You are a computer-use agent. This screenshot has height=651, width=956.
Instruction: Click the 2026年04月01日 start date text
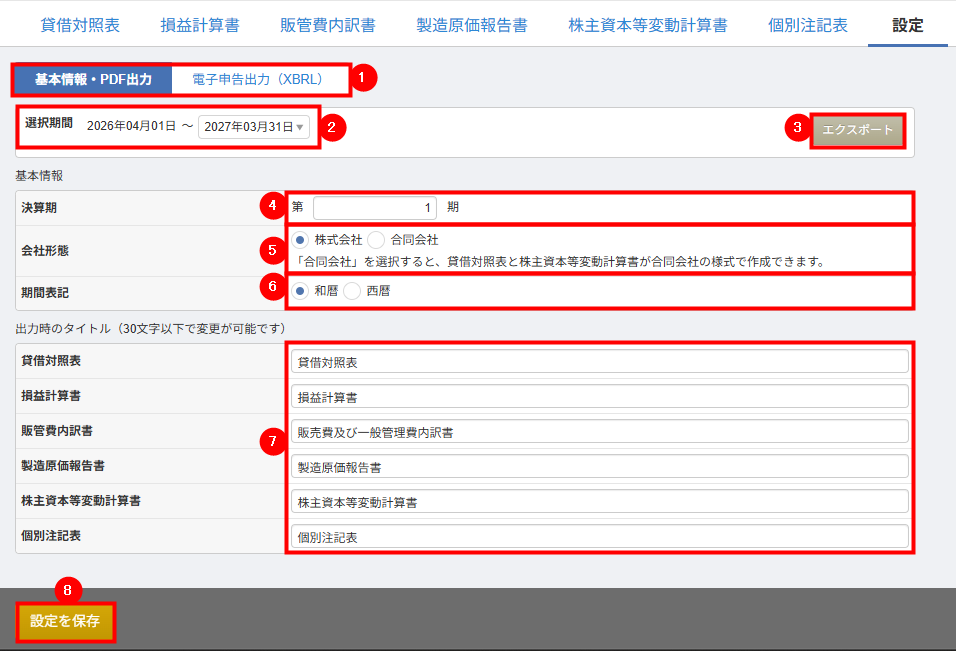click(x=131, y=126)
